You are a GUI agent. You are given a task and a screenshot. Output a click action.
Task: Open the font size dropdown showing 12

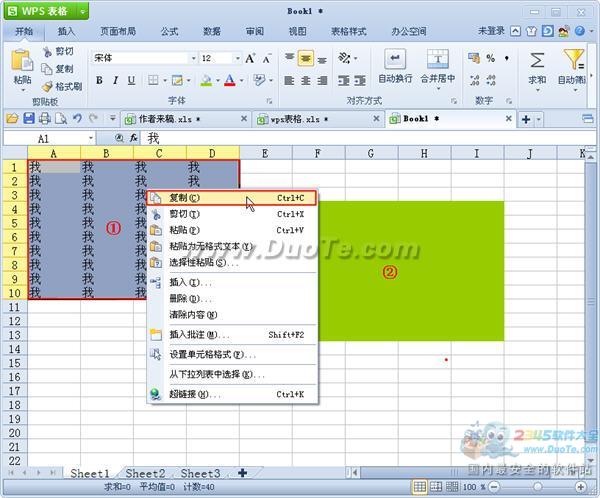[238, 58]
